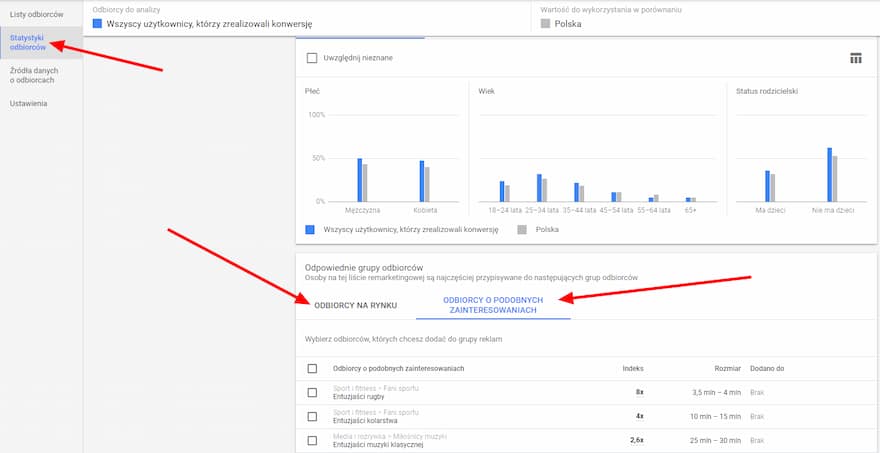880x453 pixels.
Task: Click the 8x index value
Action: (640, 393)
